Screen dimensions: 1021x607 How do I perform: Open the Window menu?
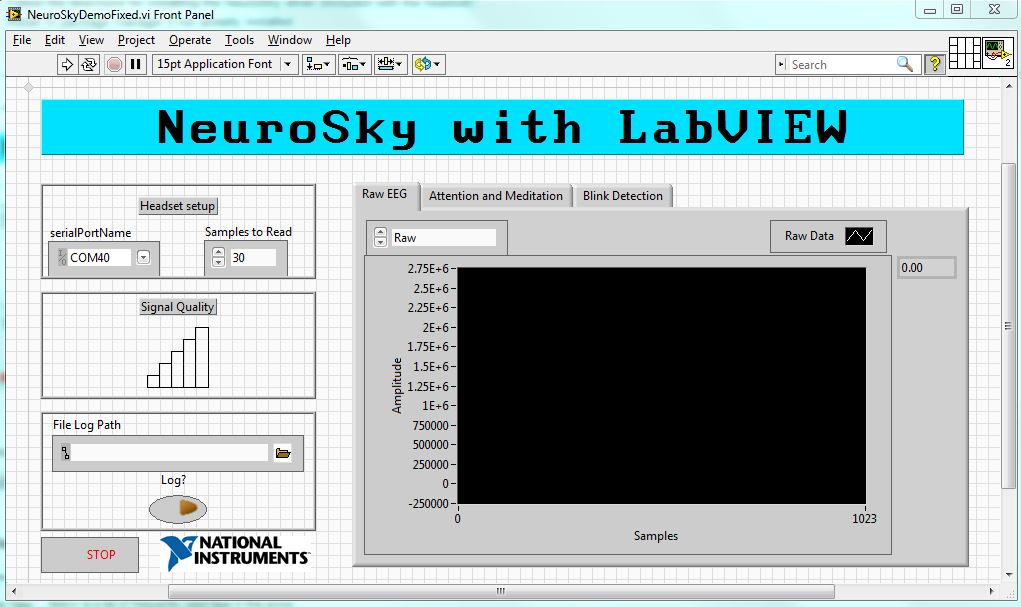point(290,40)
